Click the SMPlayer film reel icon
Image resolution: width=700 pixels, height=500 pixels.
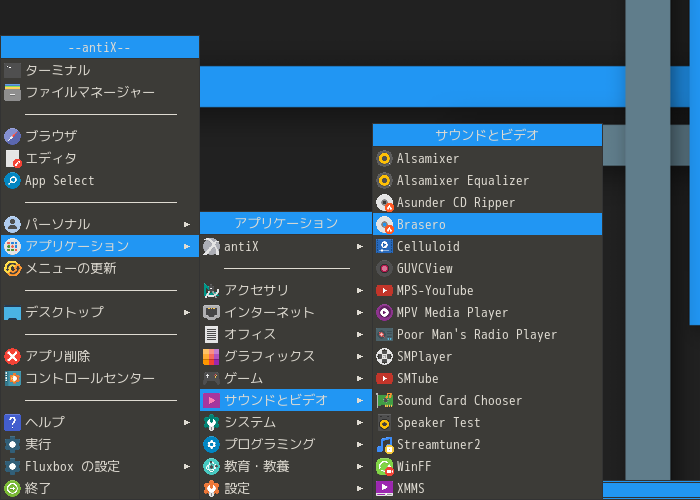click(x=384, y=356)
